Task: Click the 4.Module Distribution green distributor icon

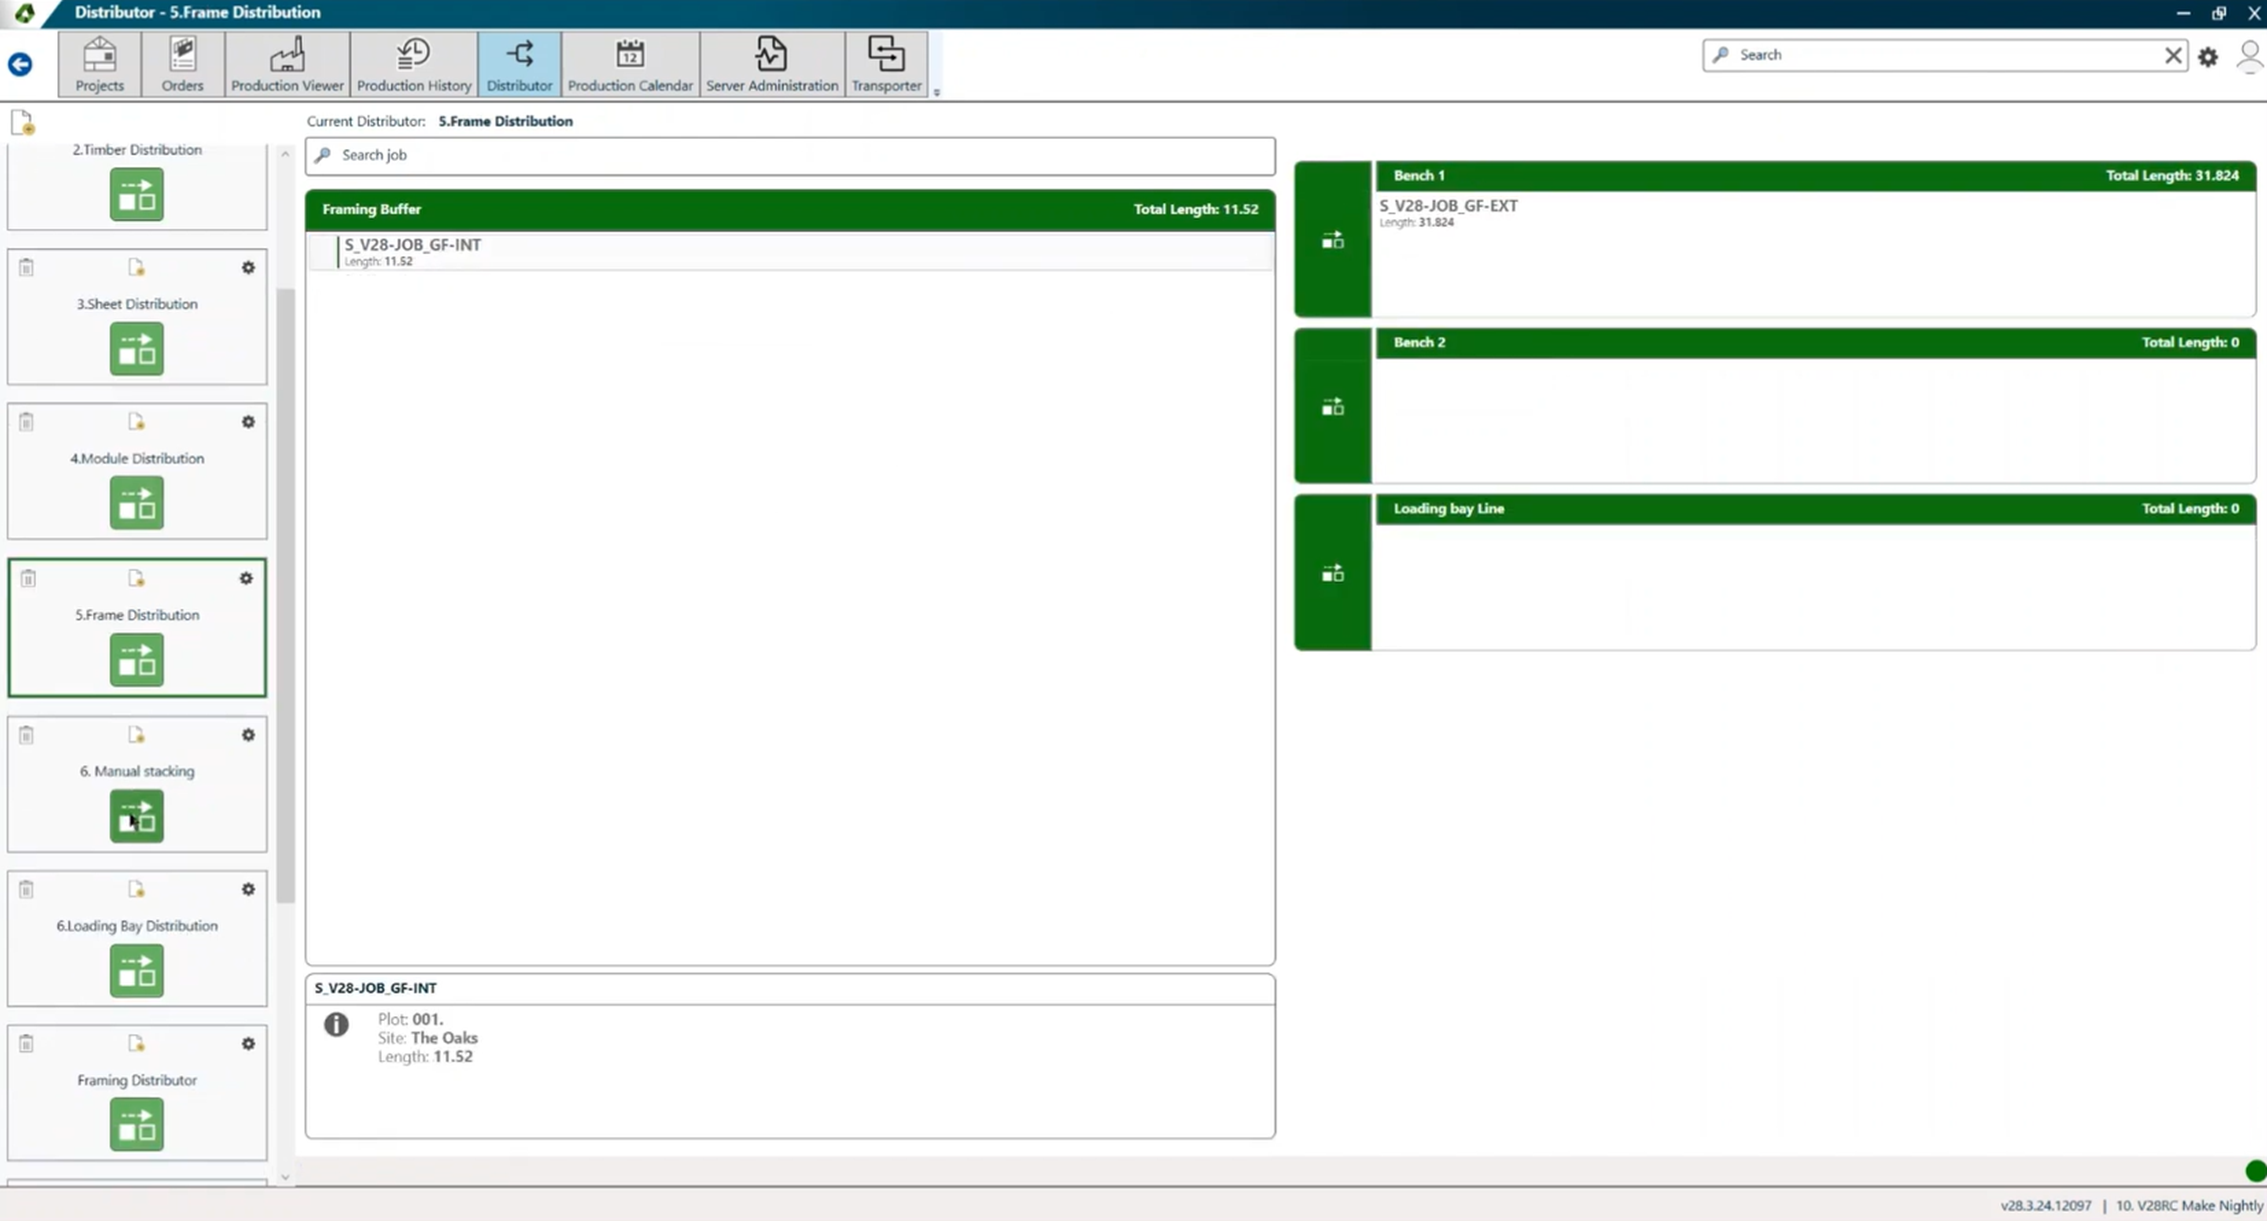Action: [x=137, y=503]
